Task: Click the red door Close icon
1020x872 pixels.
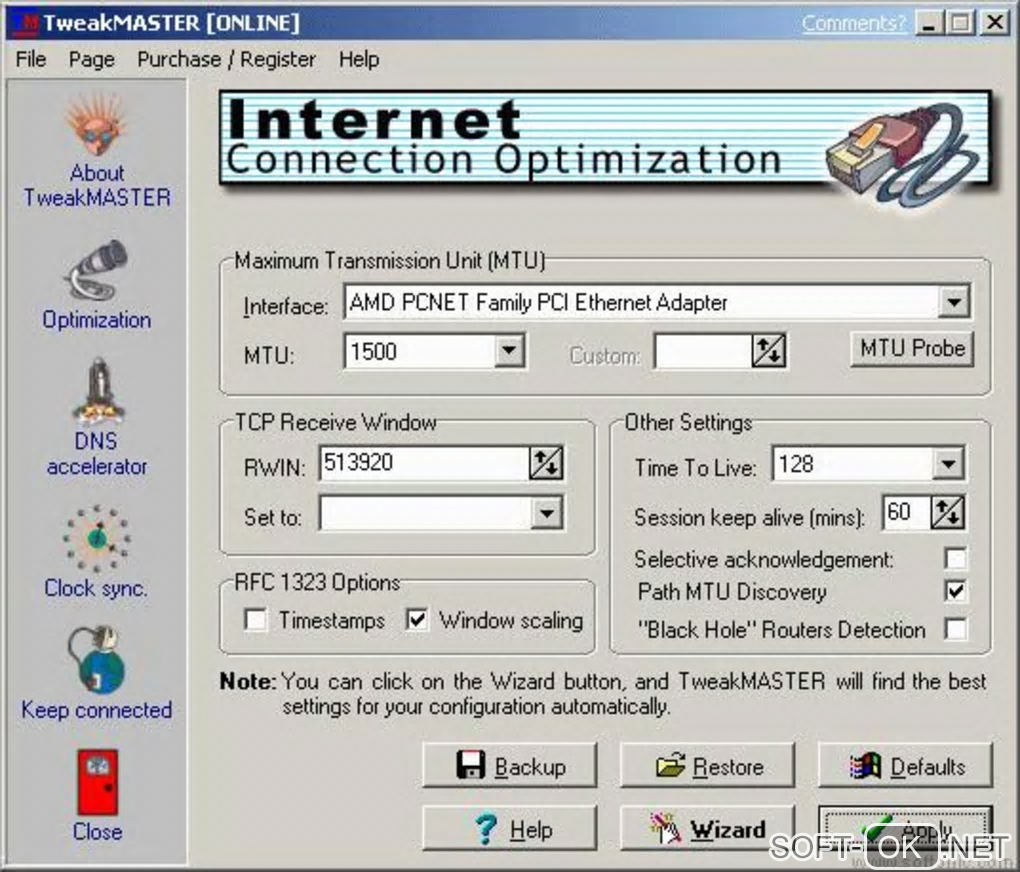Action: point(98,782)
